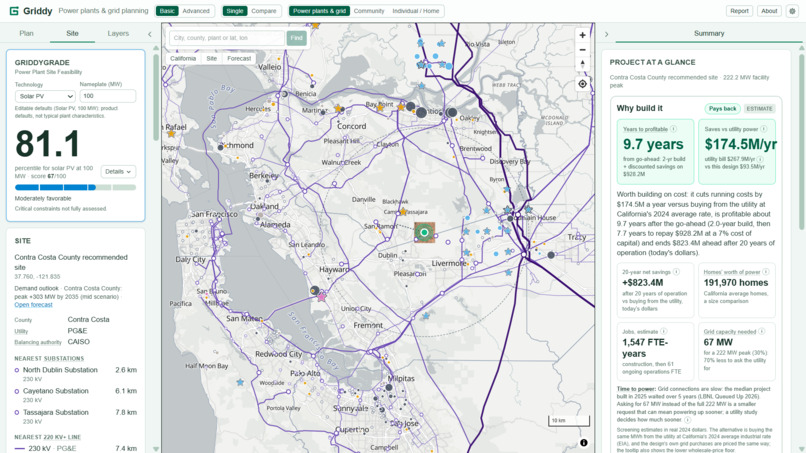806x453 pixels.
Task: Collapse the left panel chevron
Action: [x=150, y=34]
